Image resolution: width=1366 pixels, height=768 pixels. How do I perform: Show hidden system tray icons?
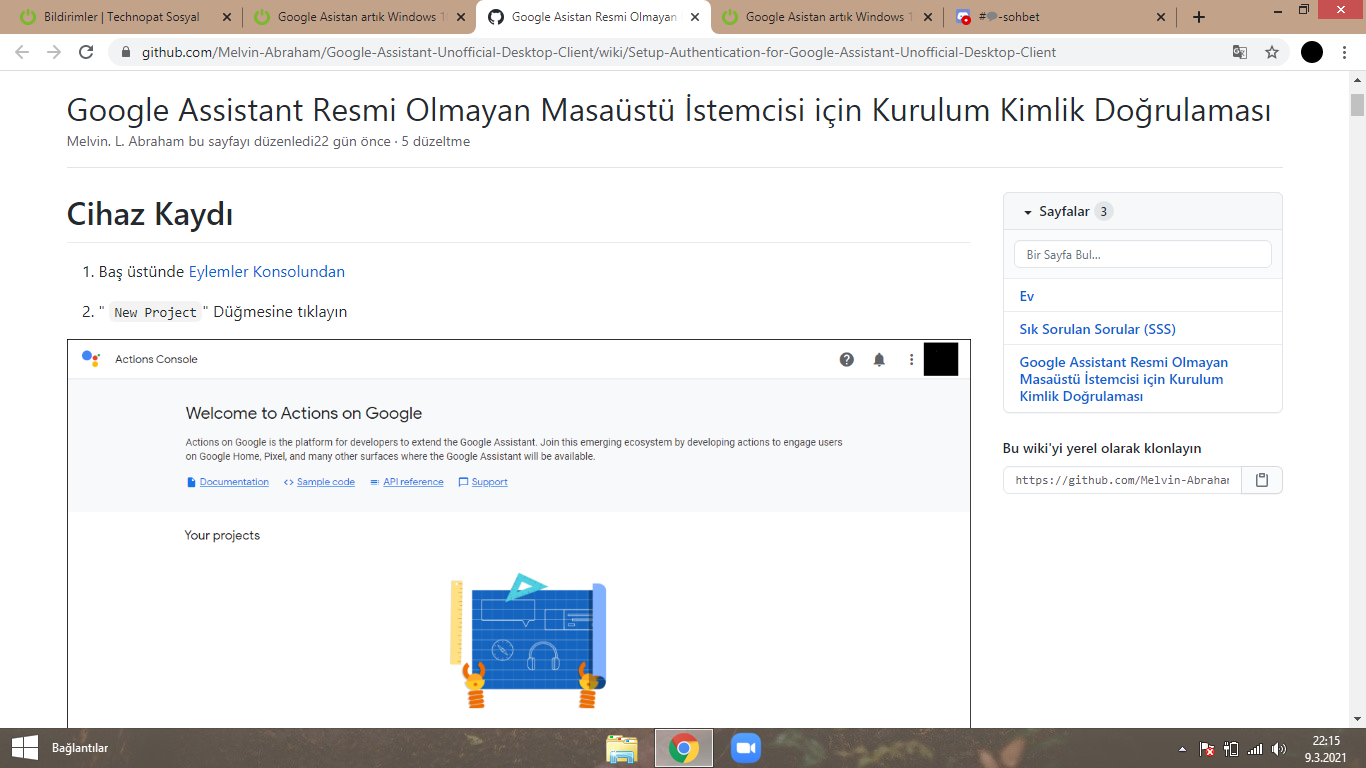1183,749
